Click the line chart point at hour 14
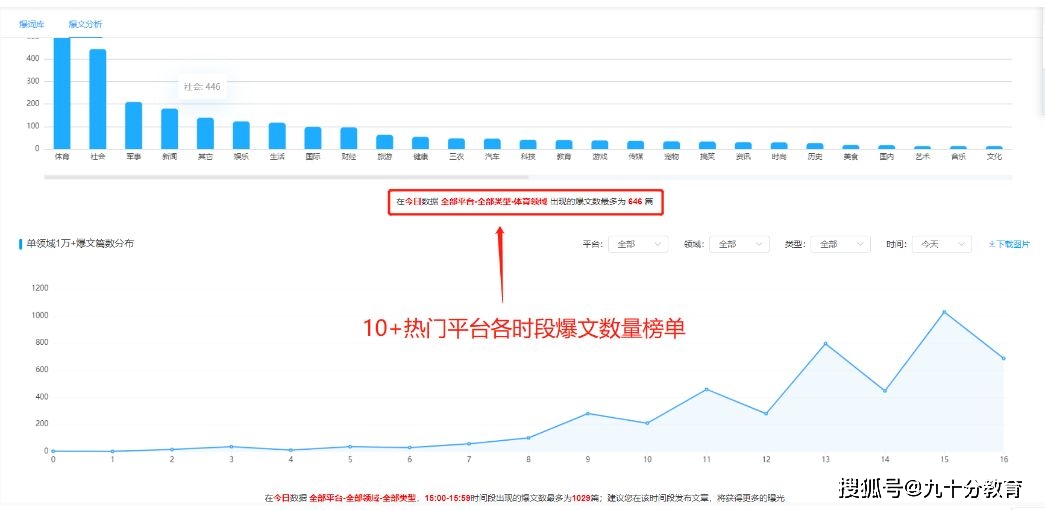 884,391
